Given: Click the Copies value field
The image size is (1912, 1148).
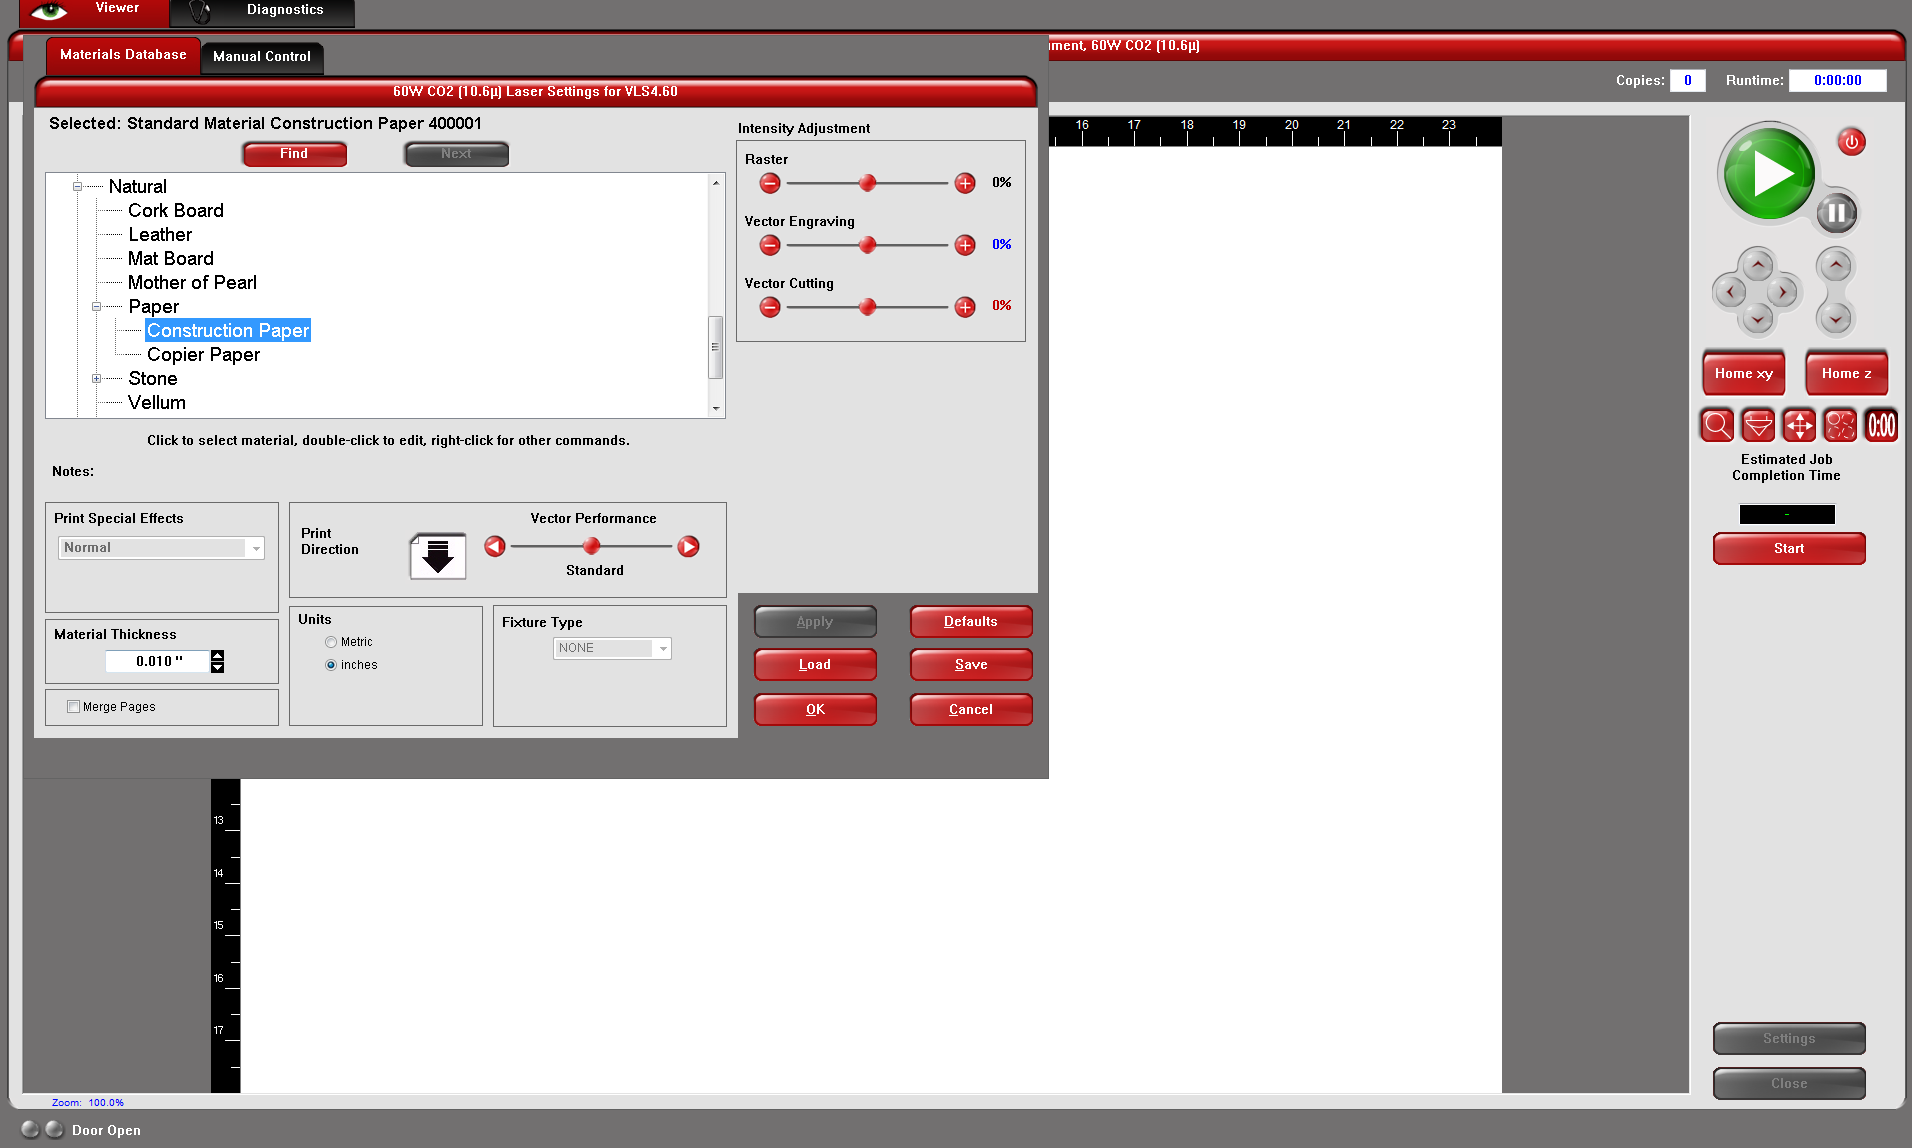Looking at the screenshot, I should point(1687,81).
